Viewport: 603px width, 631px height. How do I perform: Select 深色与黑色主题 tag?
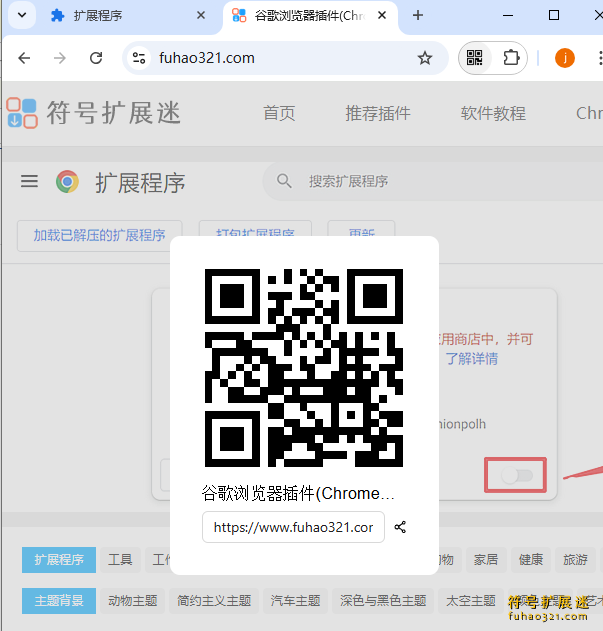(383, 601)
